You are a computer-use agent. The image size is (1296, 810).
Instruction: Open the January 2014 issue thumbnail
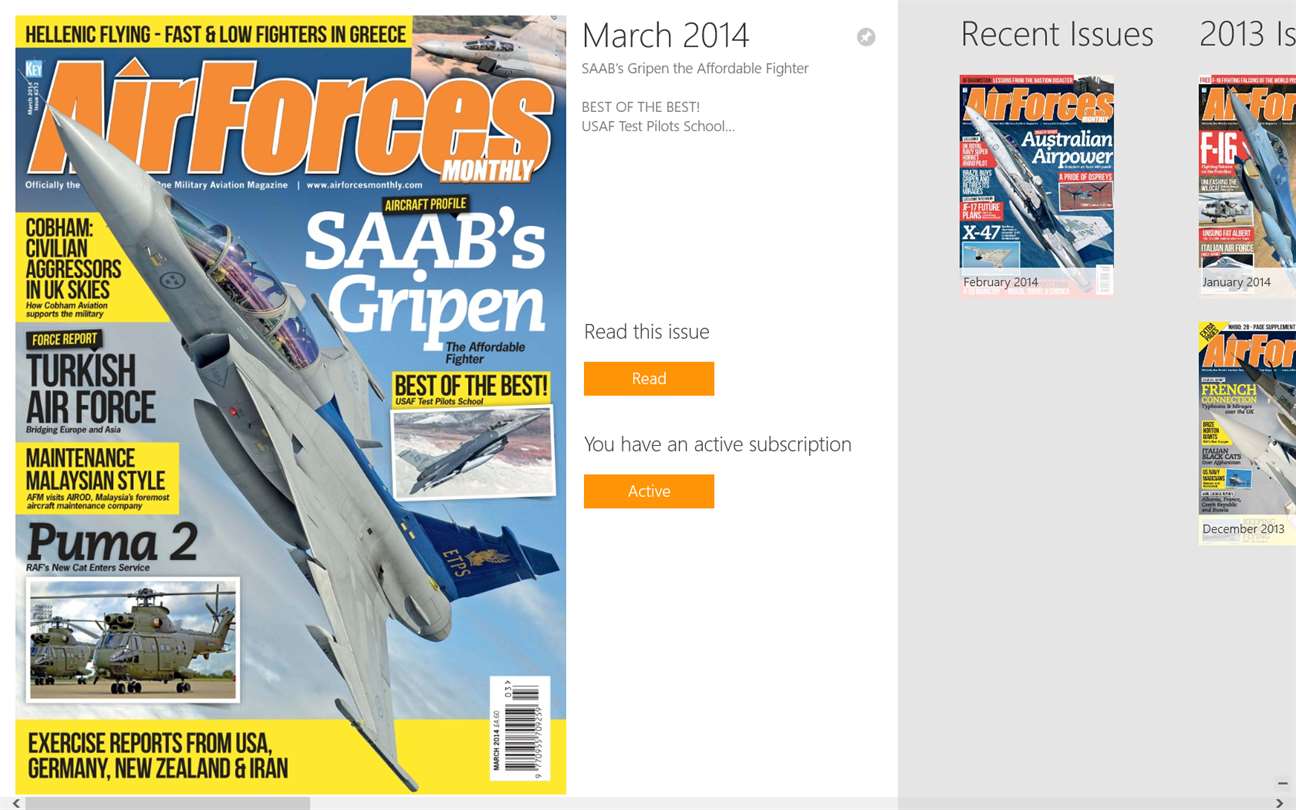[1247, 185]
